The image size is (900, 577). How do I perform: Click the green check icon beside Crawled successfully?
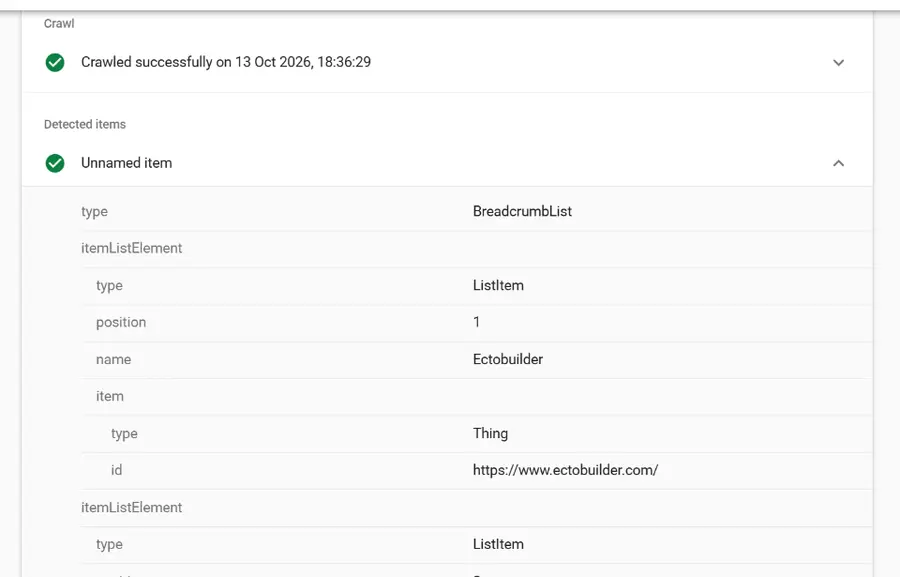tap(55, 62)
